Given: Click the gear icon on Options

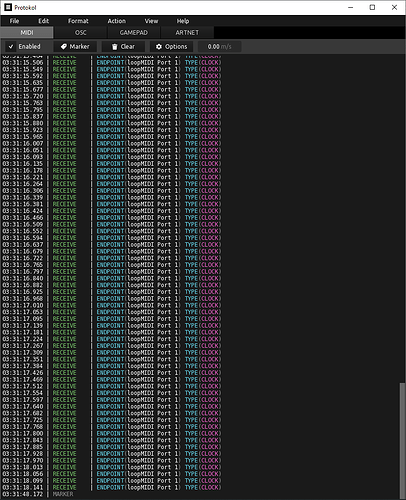Looking at the screenshot, I should tap(159, 47).
